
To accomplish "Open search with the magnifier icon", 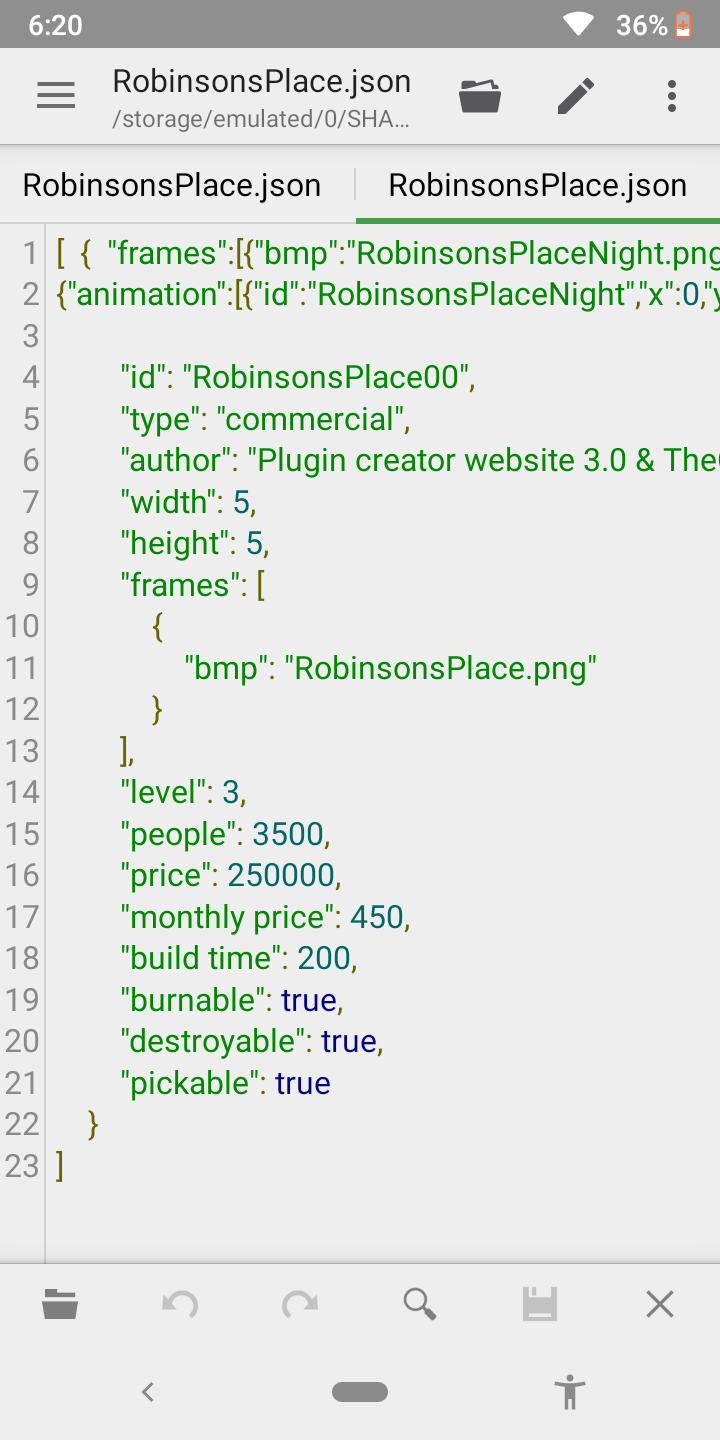I will pyautogui.click(x=420, y=1304).
